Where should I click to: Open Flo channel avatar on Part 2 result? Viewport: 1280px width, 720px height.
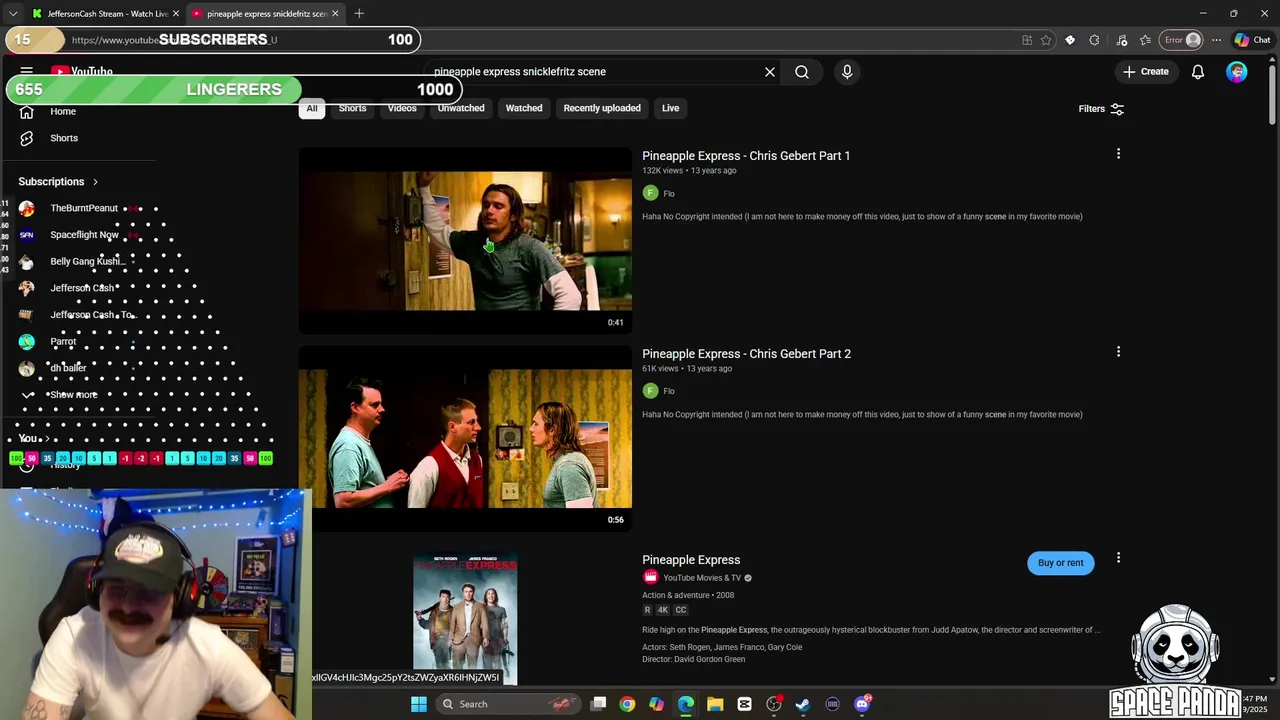[650, 391]
